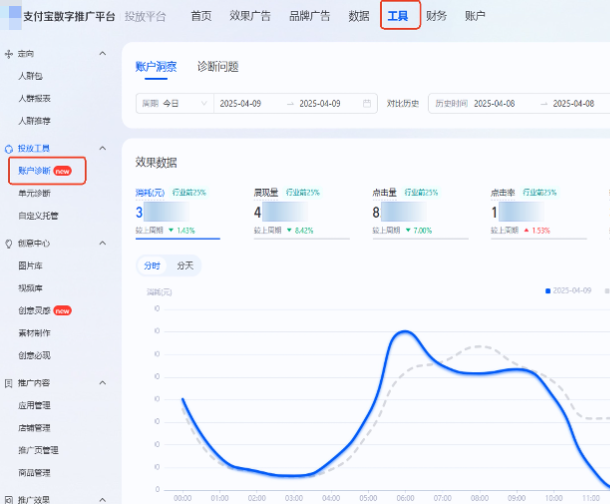Open 数据 in top navigation
This screenshot has width=610, height=504.
(359, 16)
